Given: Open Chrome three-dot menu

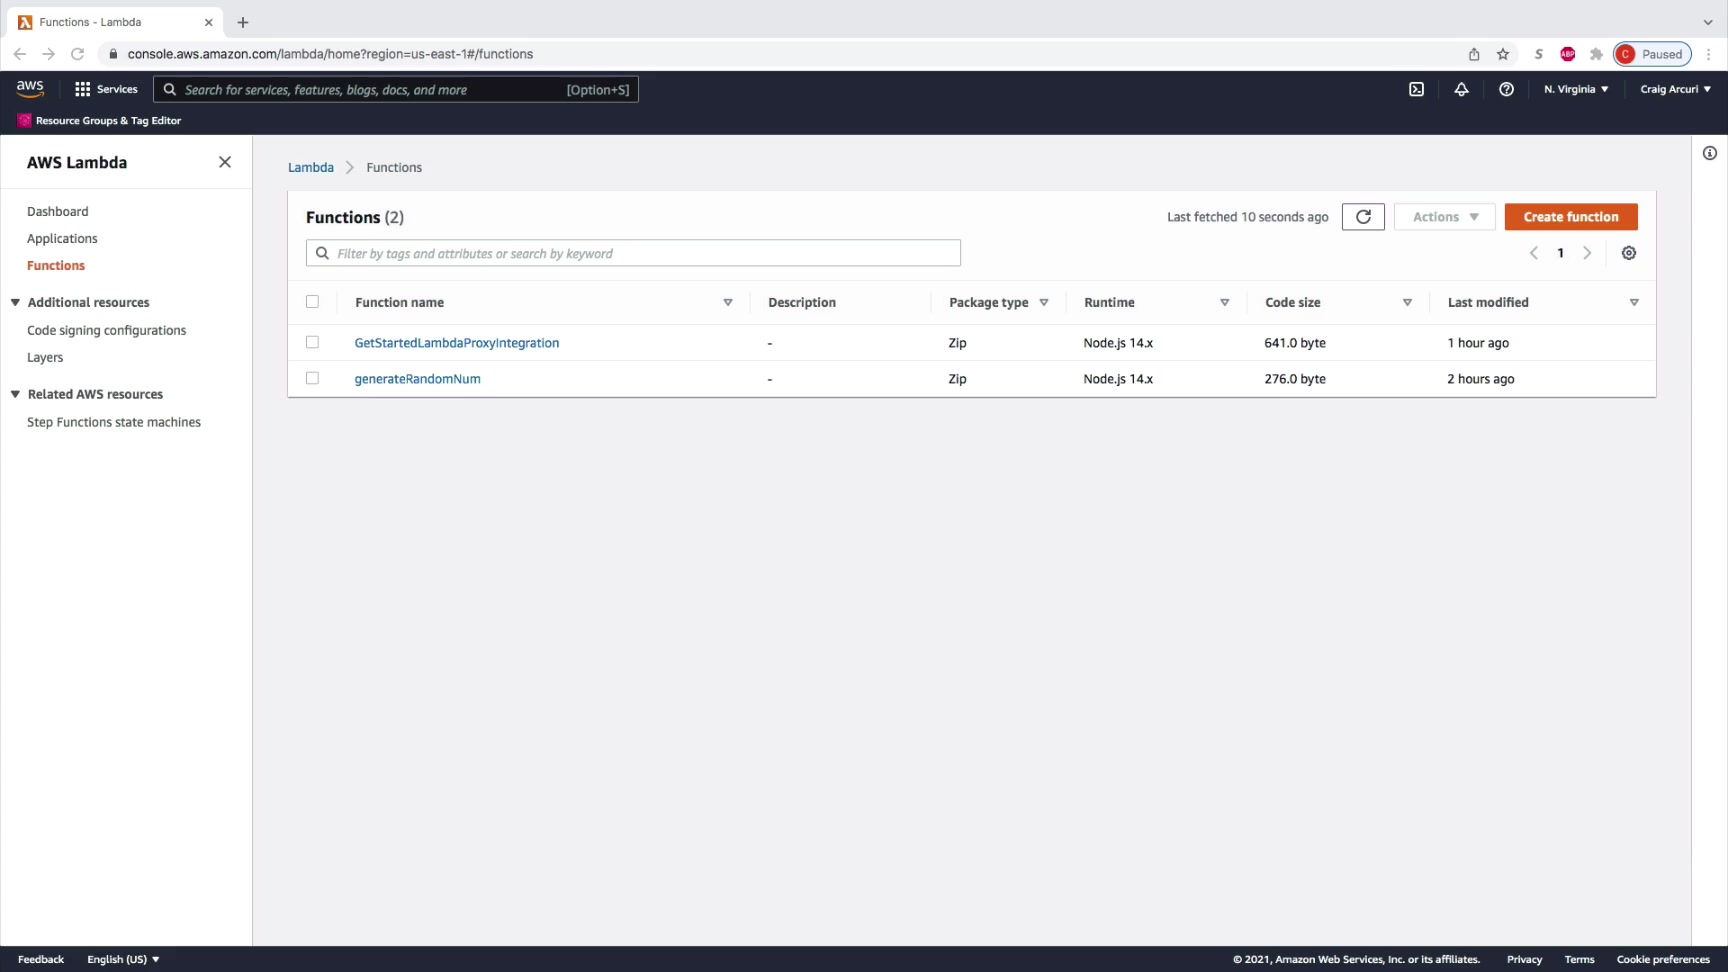Looking at the screenshot, I should (x=1709, y=54).
